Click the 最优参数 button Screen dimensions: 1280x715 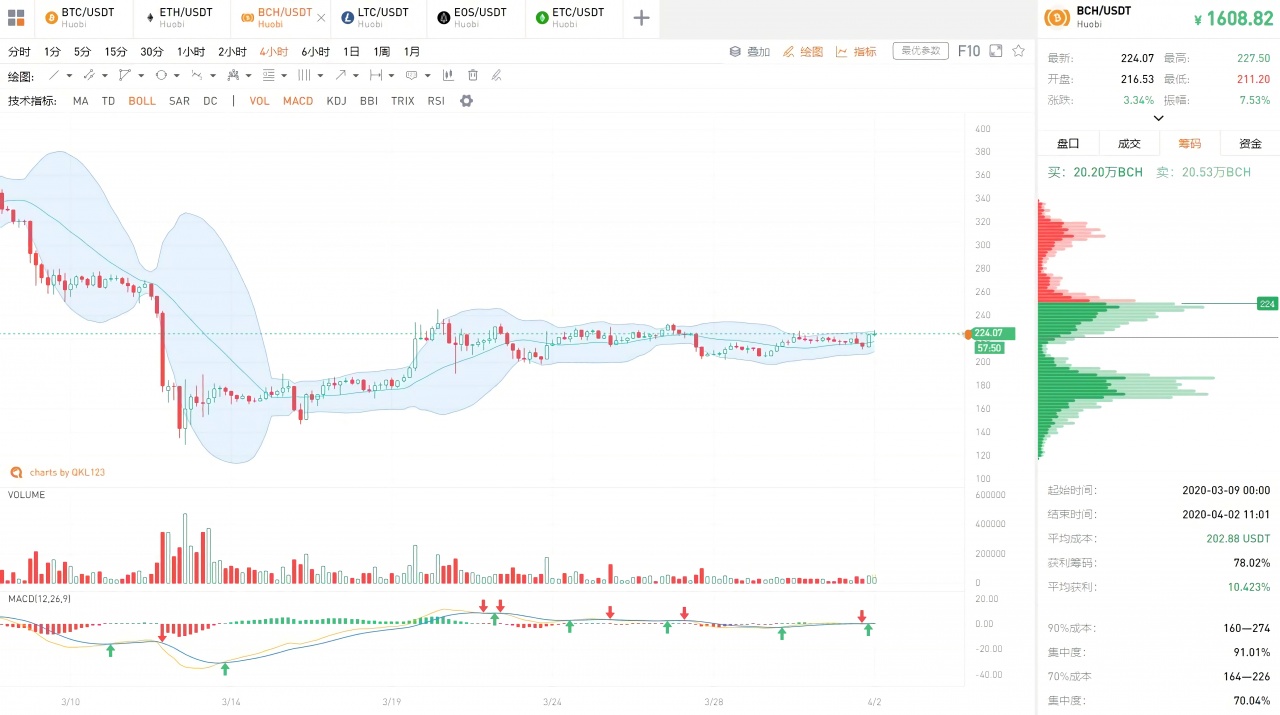(920, 51)
